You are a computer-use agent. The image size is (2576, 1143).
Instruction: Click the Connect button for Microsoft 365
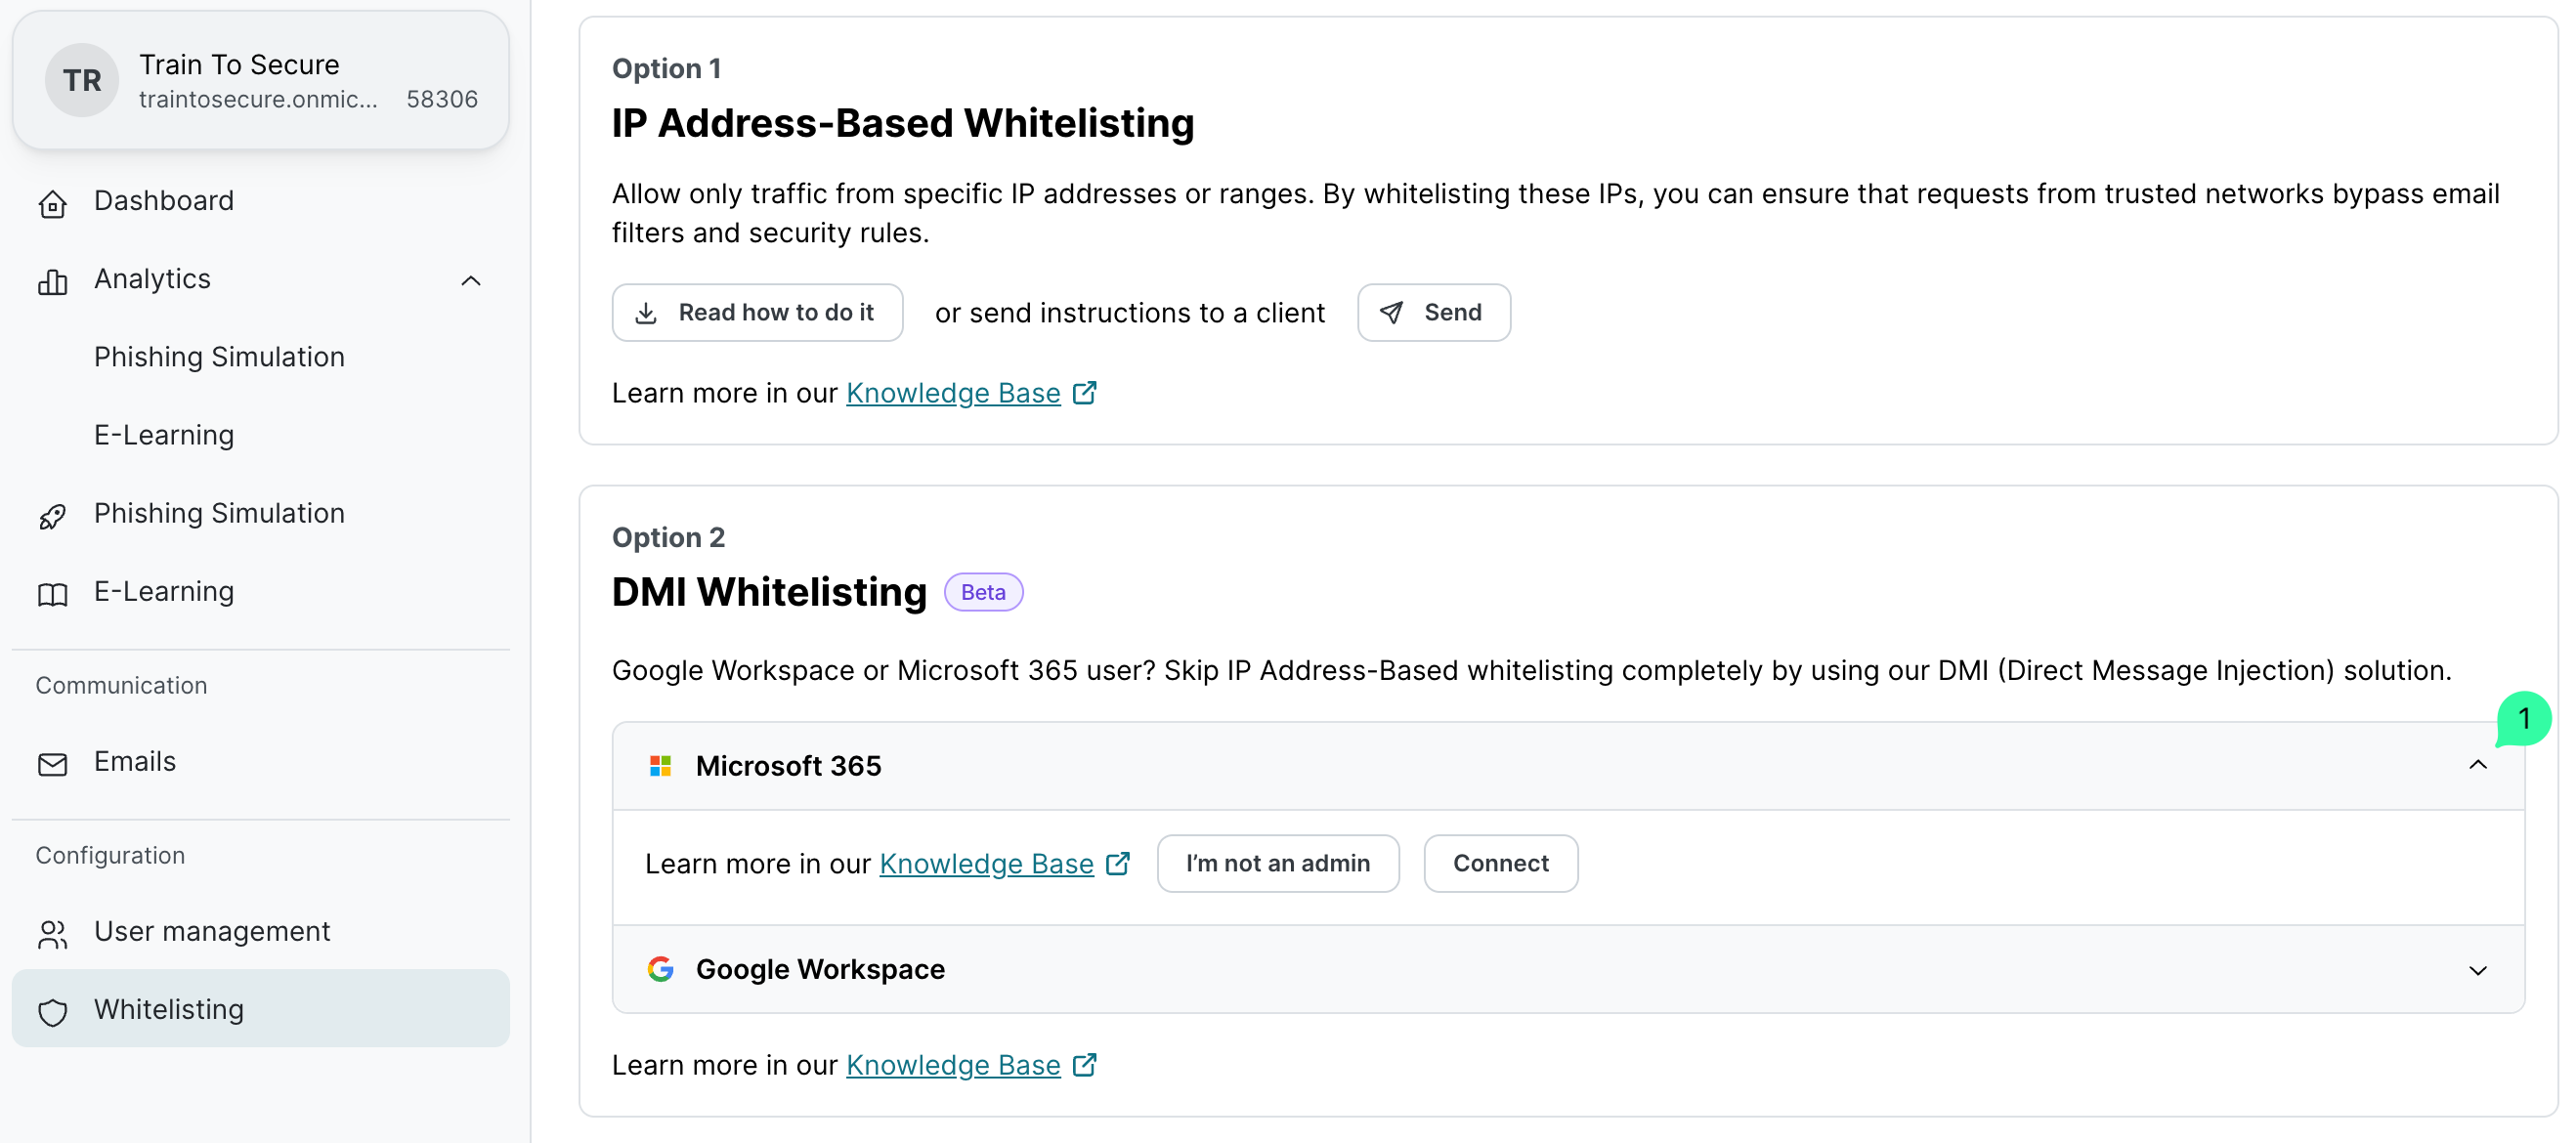pyautogui.click(x=1500, y=862)
